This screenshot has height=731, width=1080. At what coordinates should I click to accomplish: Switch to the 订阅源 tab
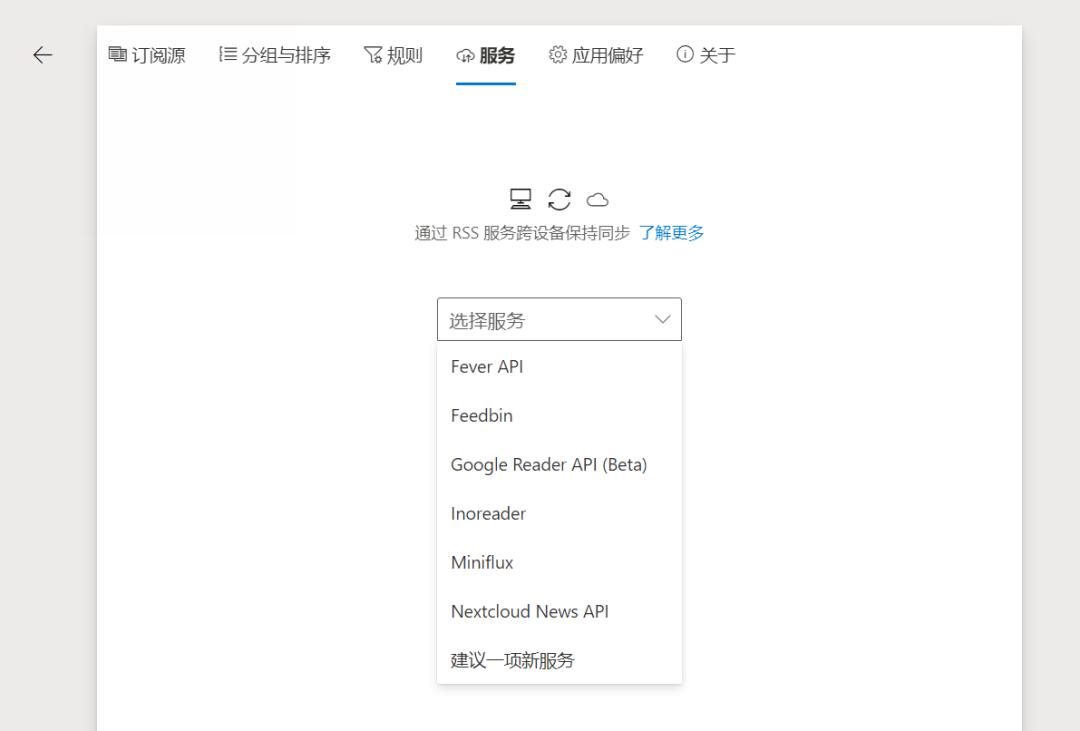[147, 55]
